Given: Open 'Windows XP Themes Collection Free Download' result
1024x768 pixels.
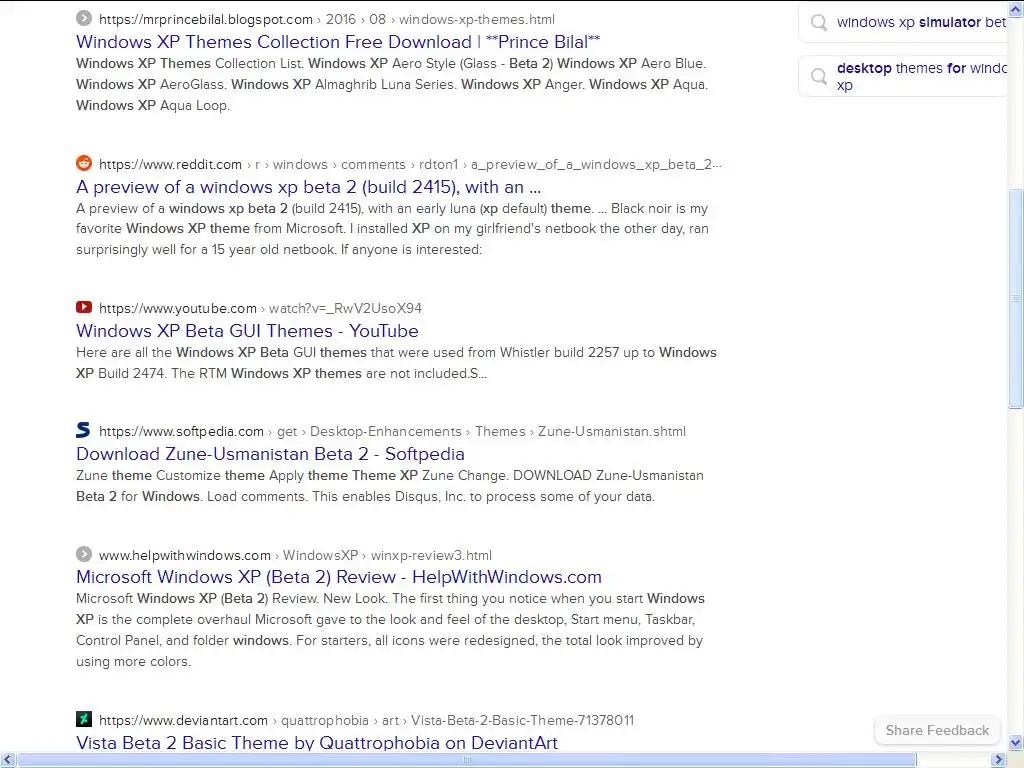Looking at the screenshot, I should (x=338, y=42).
